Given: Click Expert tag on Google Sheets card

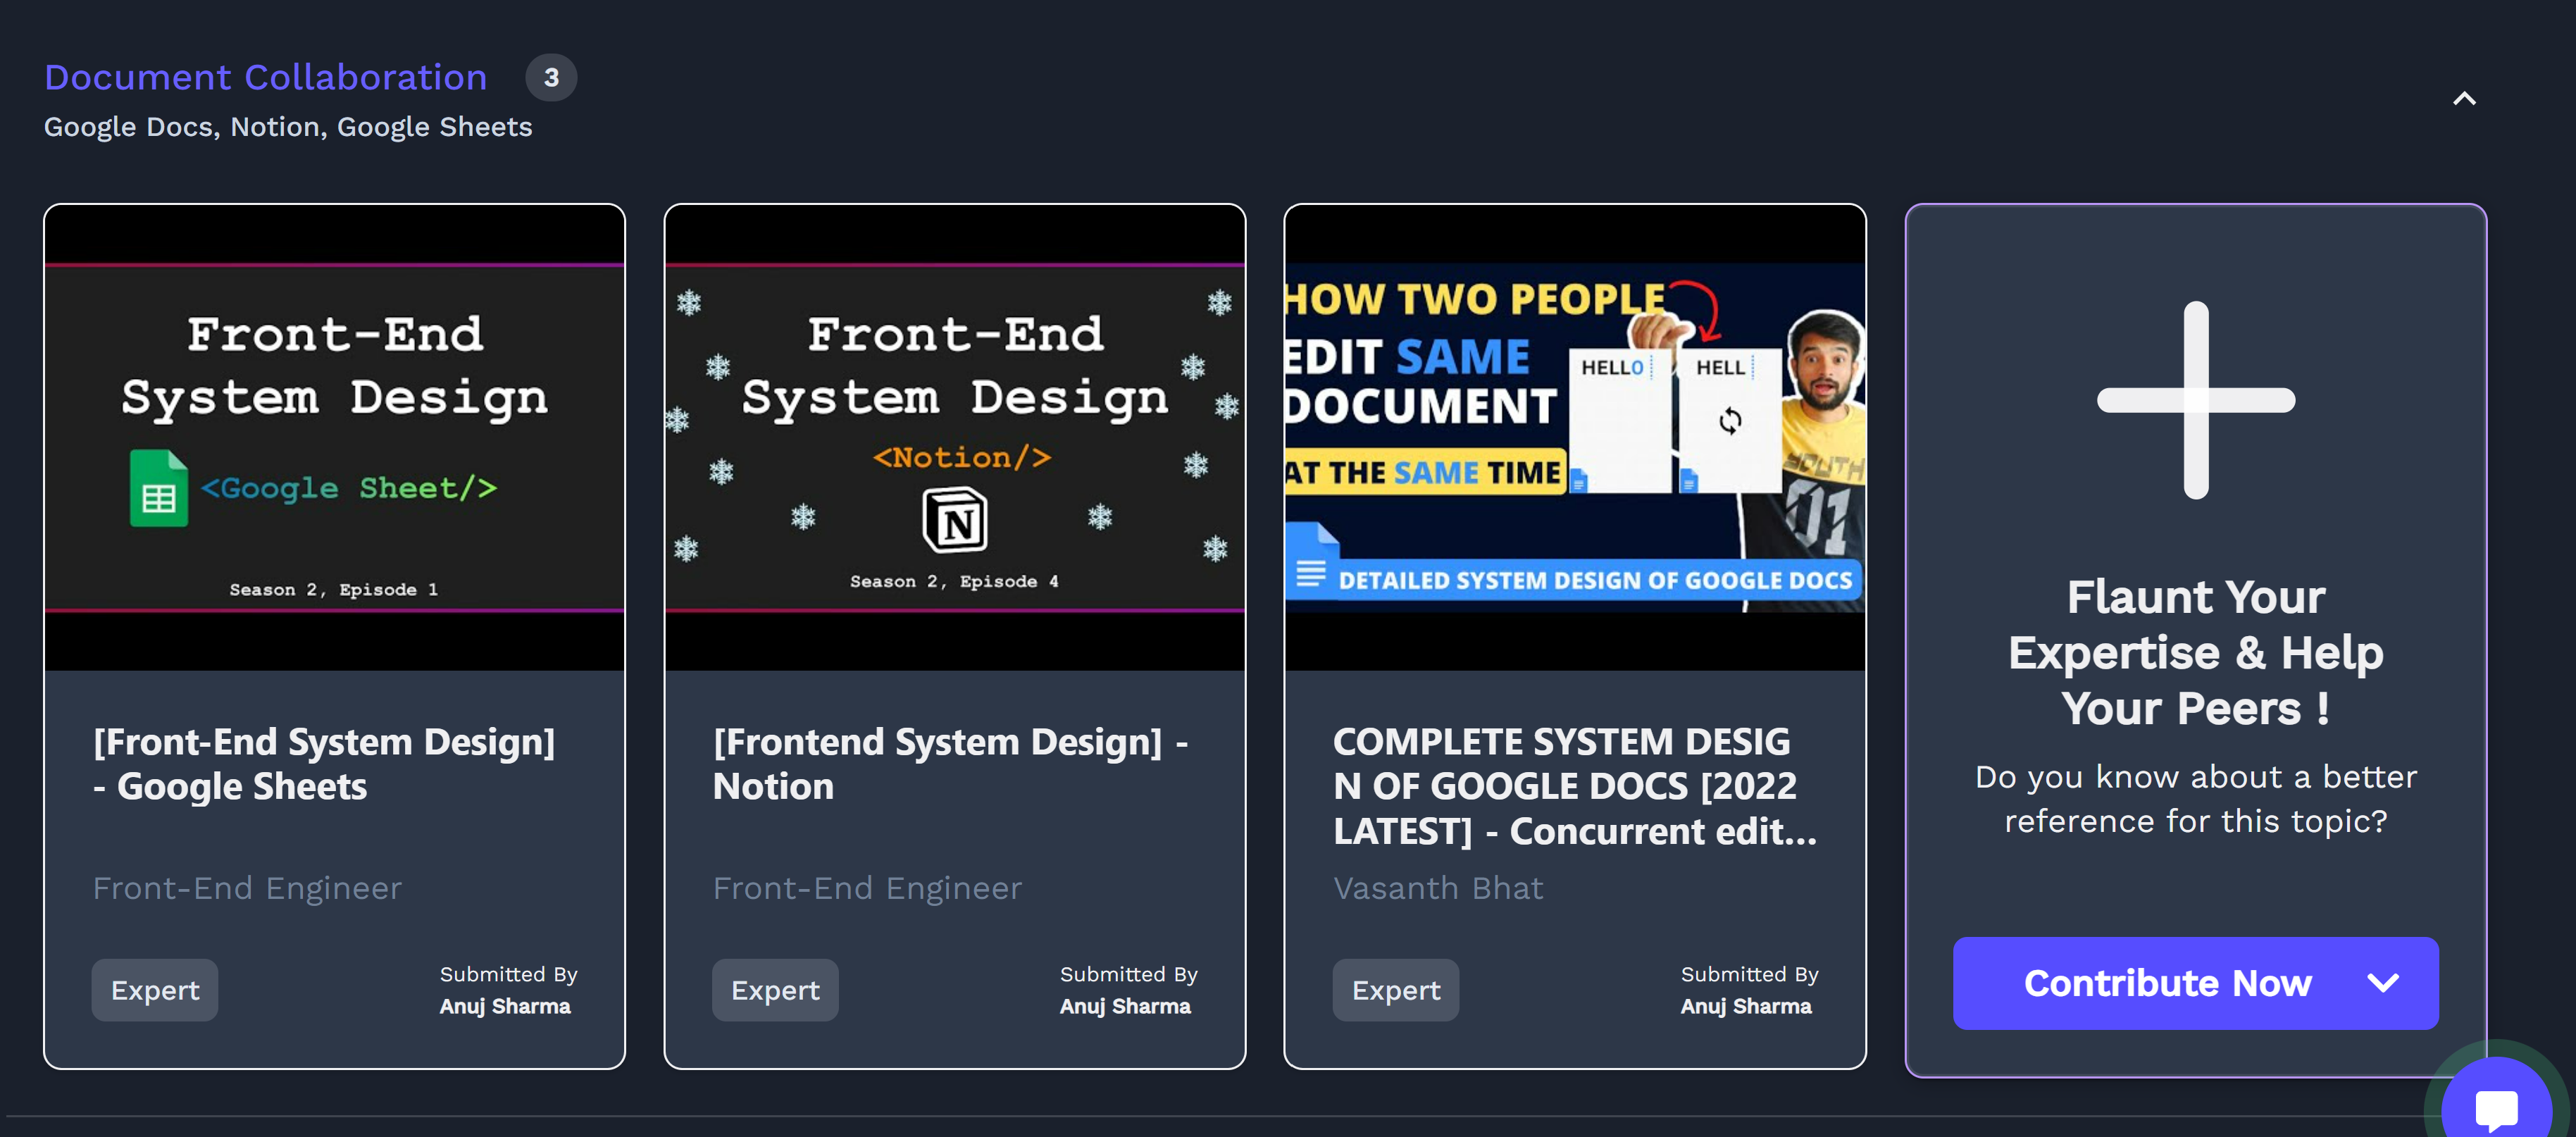Looking at the screenshot, I should click(x=155, y=990).
